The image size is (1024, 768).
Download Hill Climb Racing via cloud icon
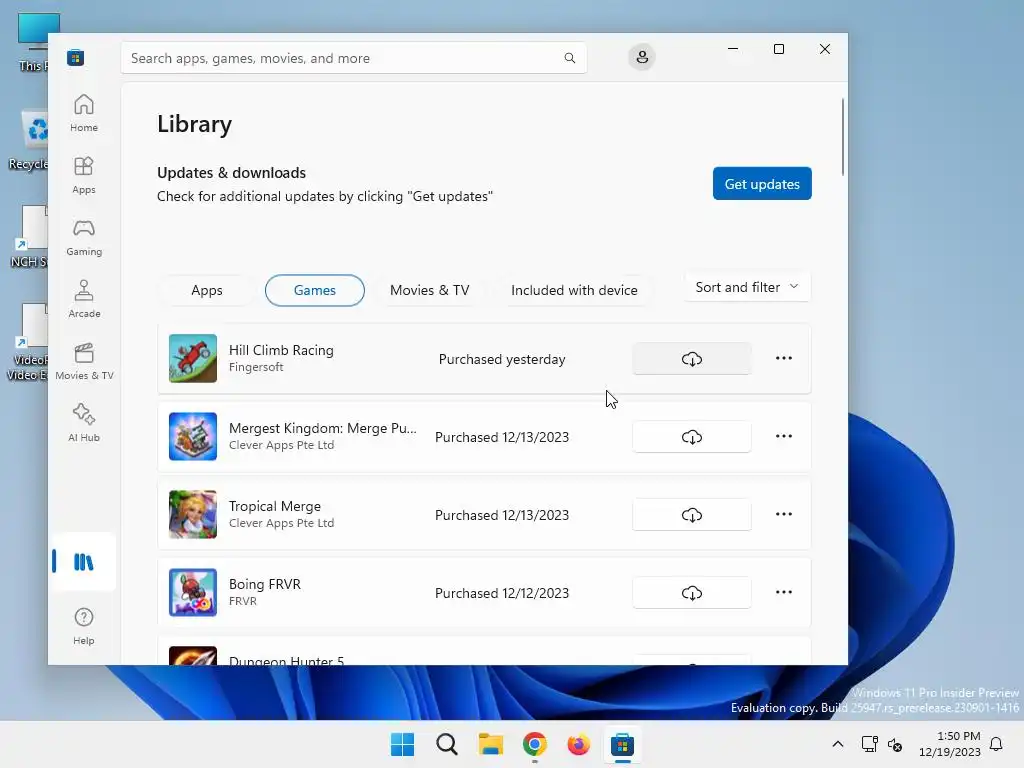coord(692,359)
